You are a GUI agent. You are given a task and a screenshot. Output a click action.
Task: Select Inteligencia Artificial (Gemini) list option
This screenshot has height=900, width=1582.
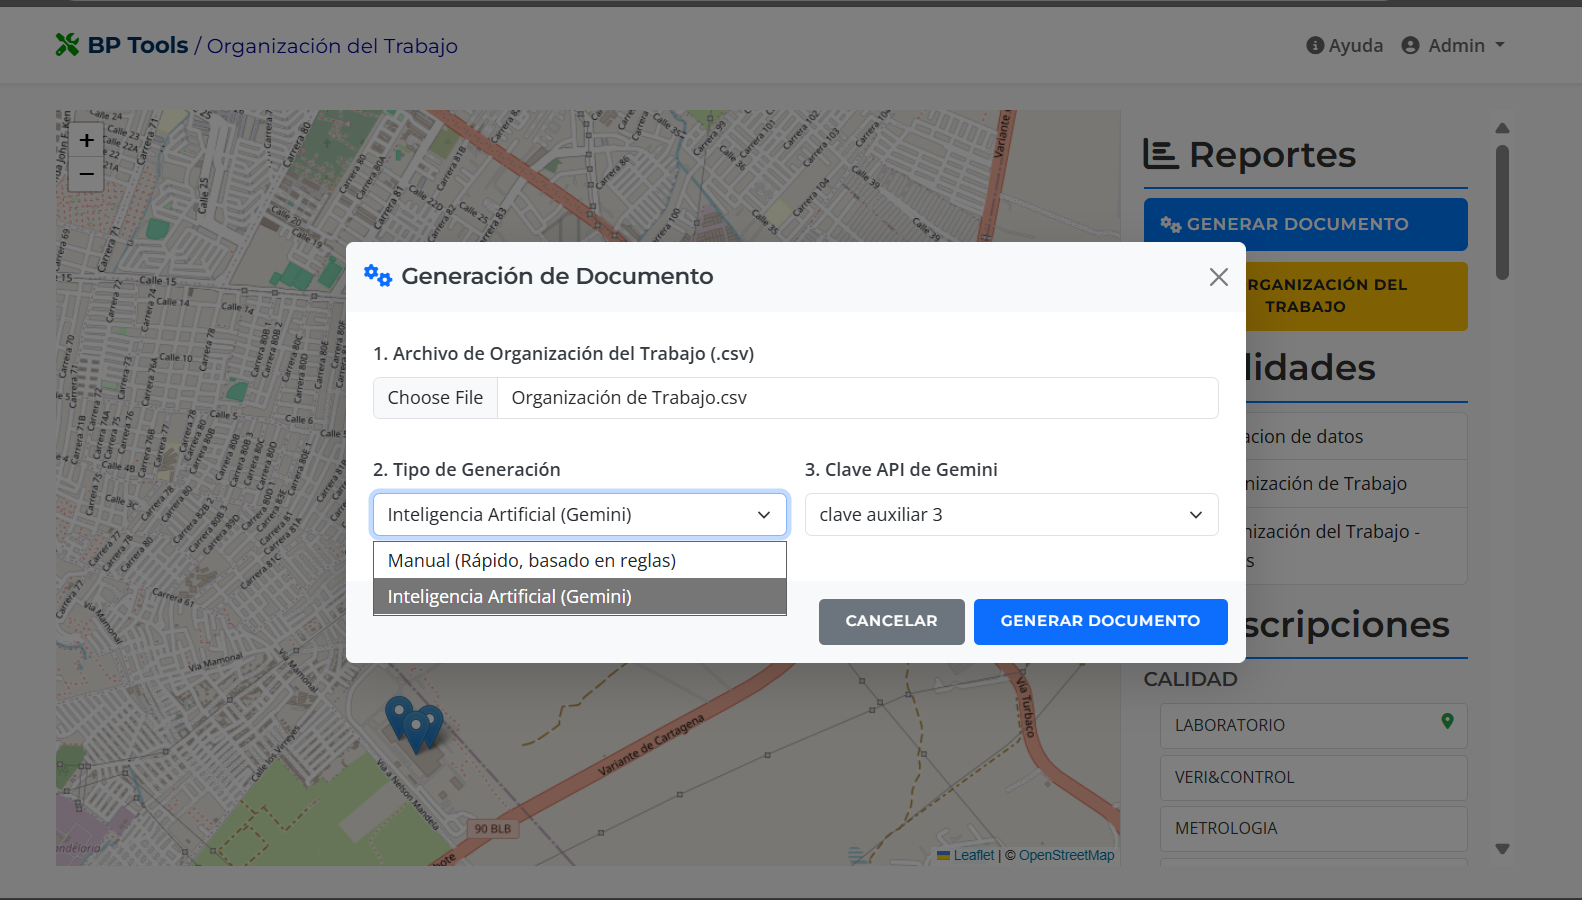(580, 597)
